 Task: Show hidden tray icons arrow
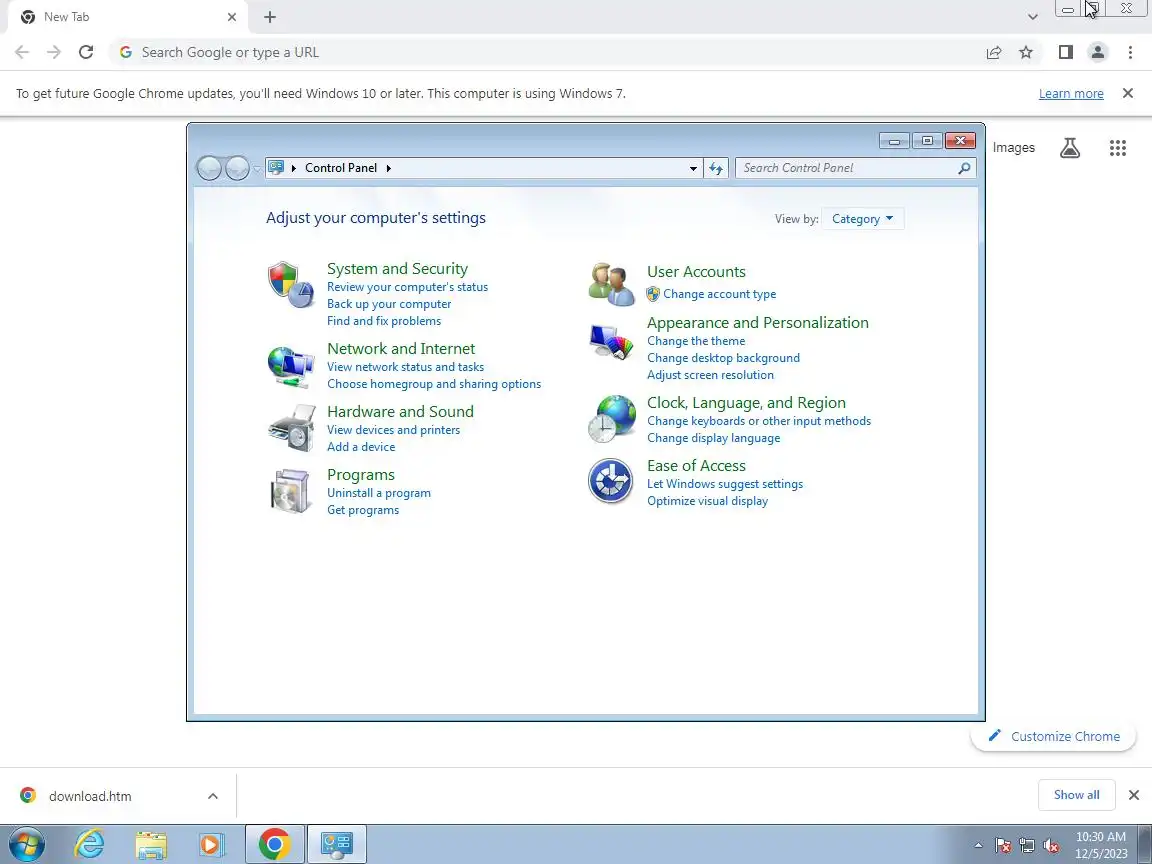coord(978,846)
